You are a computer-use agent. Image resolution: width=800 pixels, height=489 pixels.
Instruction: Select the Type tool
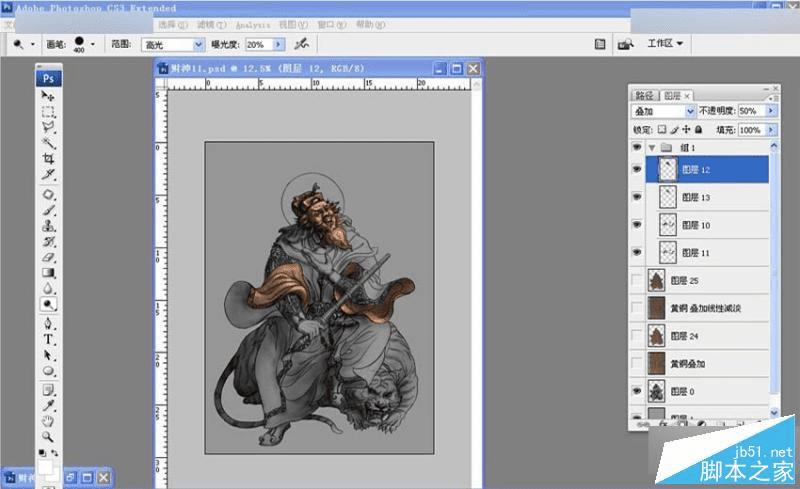tap(48, 339)
